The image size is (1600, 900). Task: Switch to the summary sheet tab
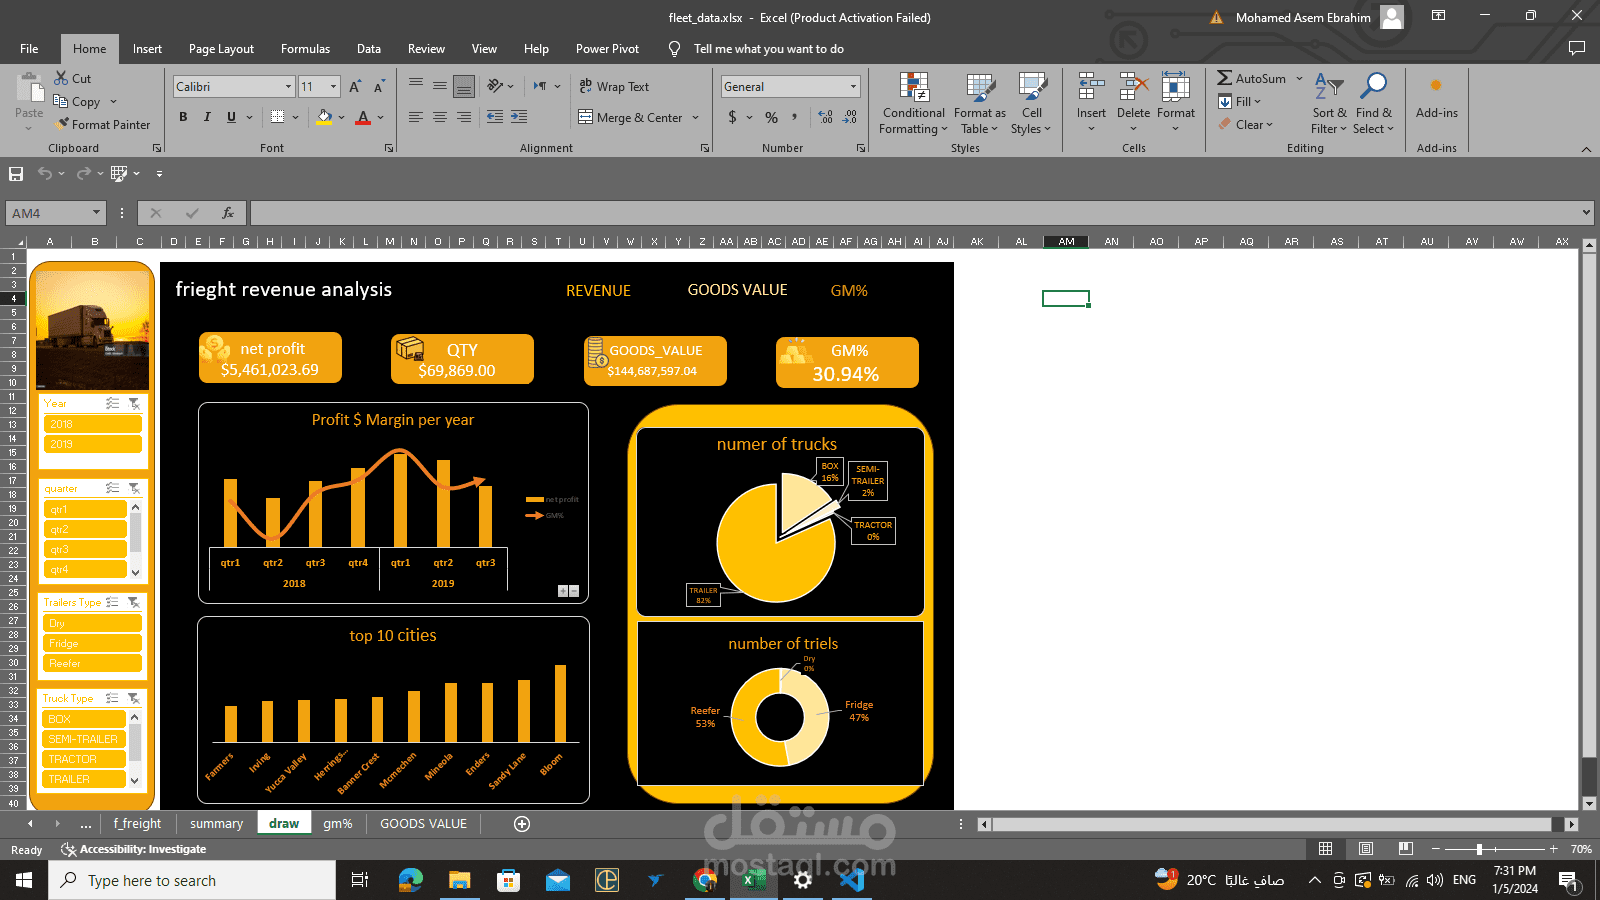click(215, 823)
